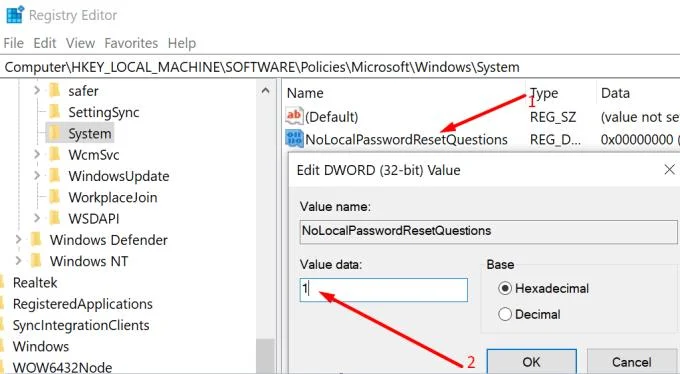
Task: Close the Edit DWORD dialog
Action: [670, 170]
